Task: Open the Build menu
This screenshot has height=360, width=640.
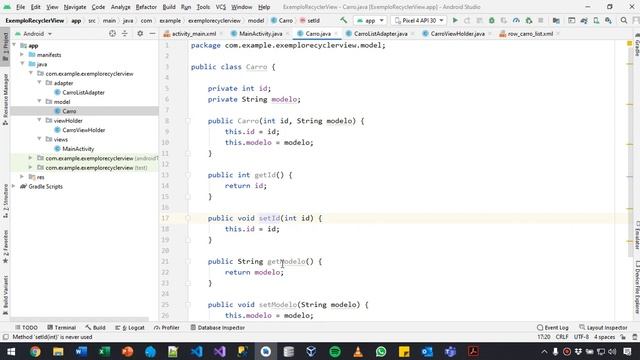Action: [169, 7]
